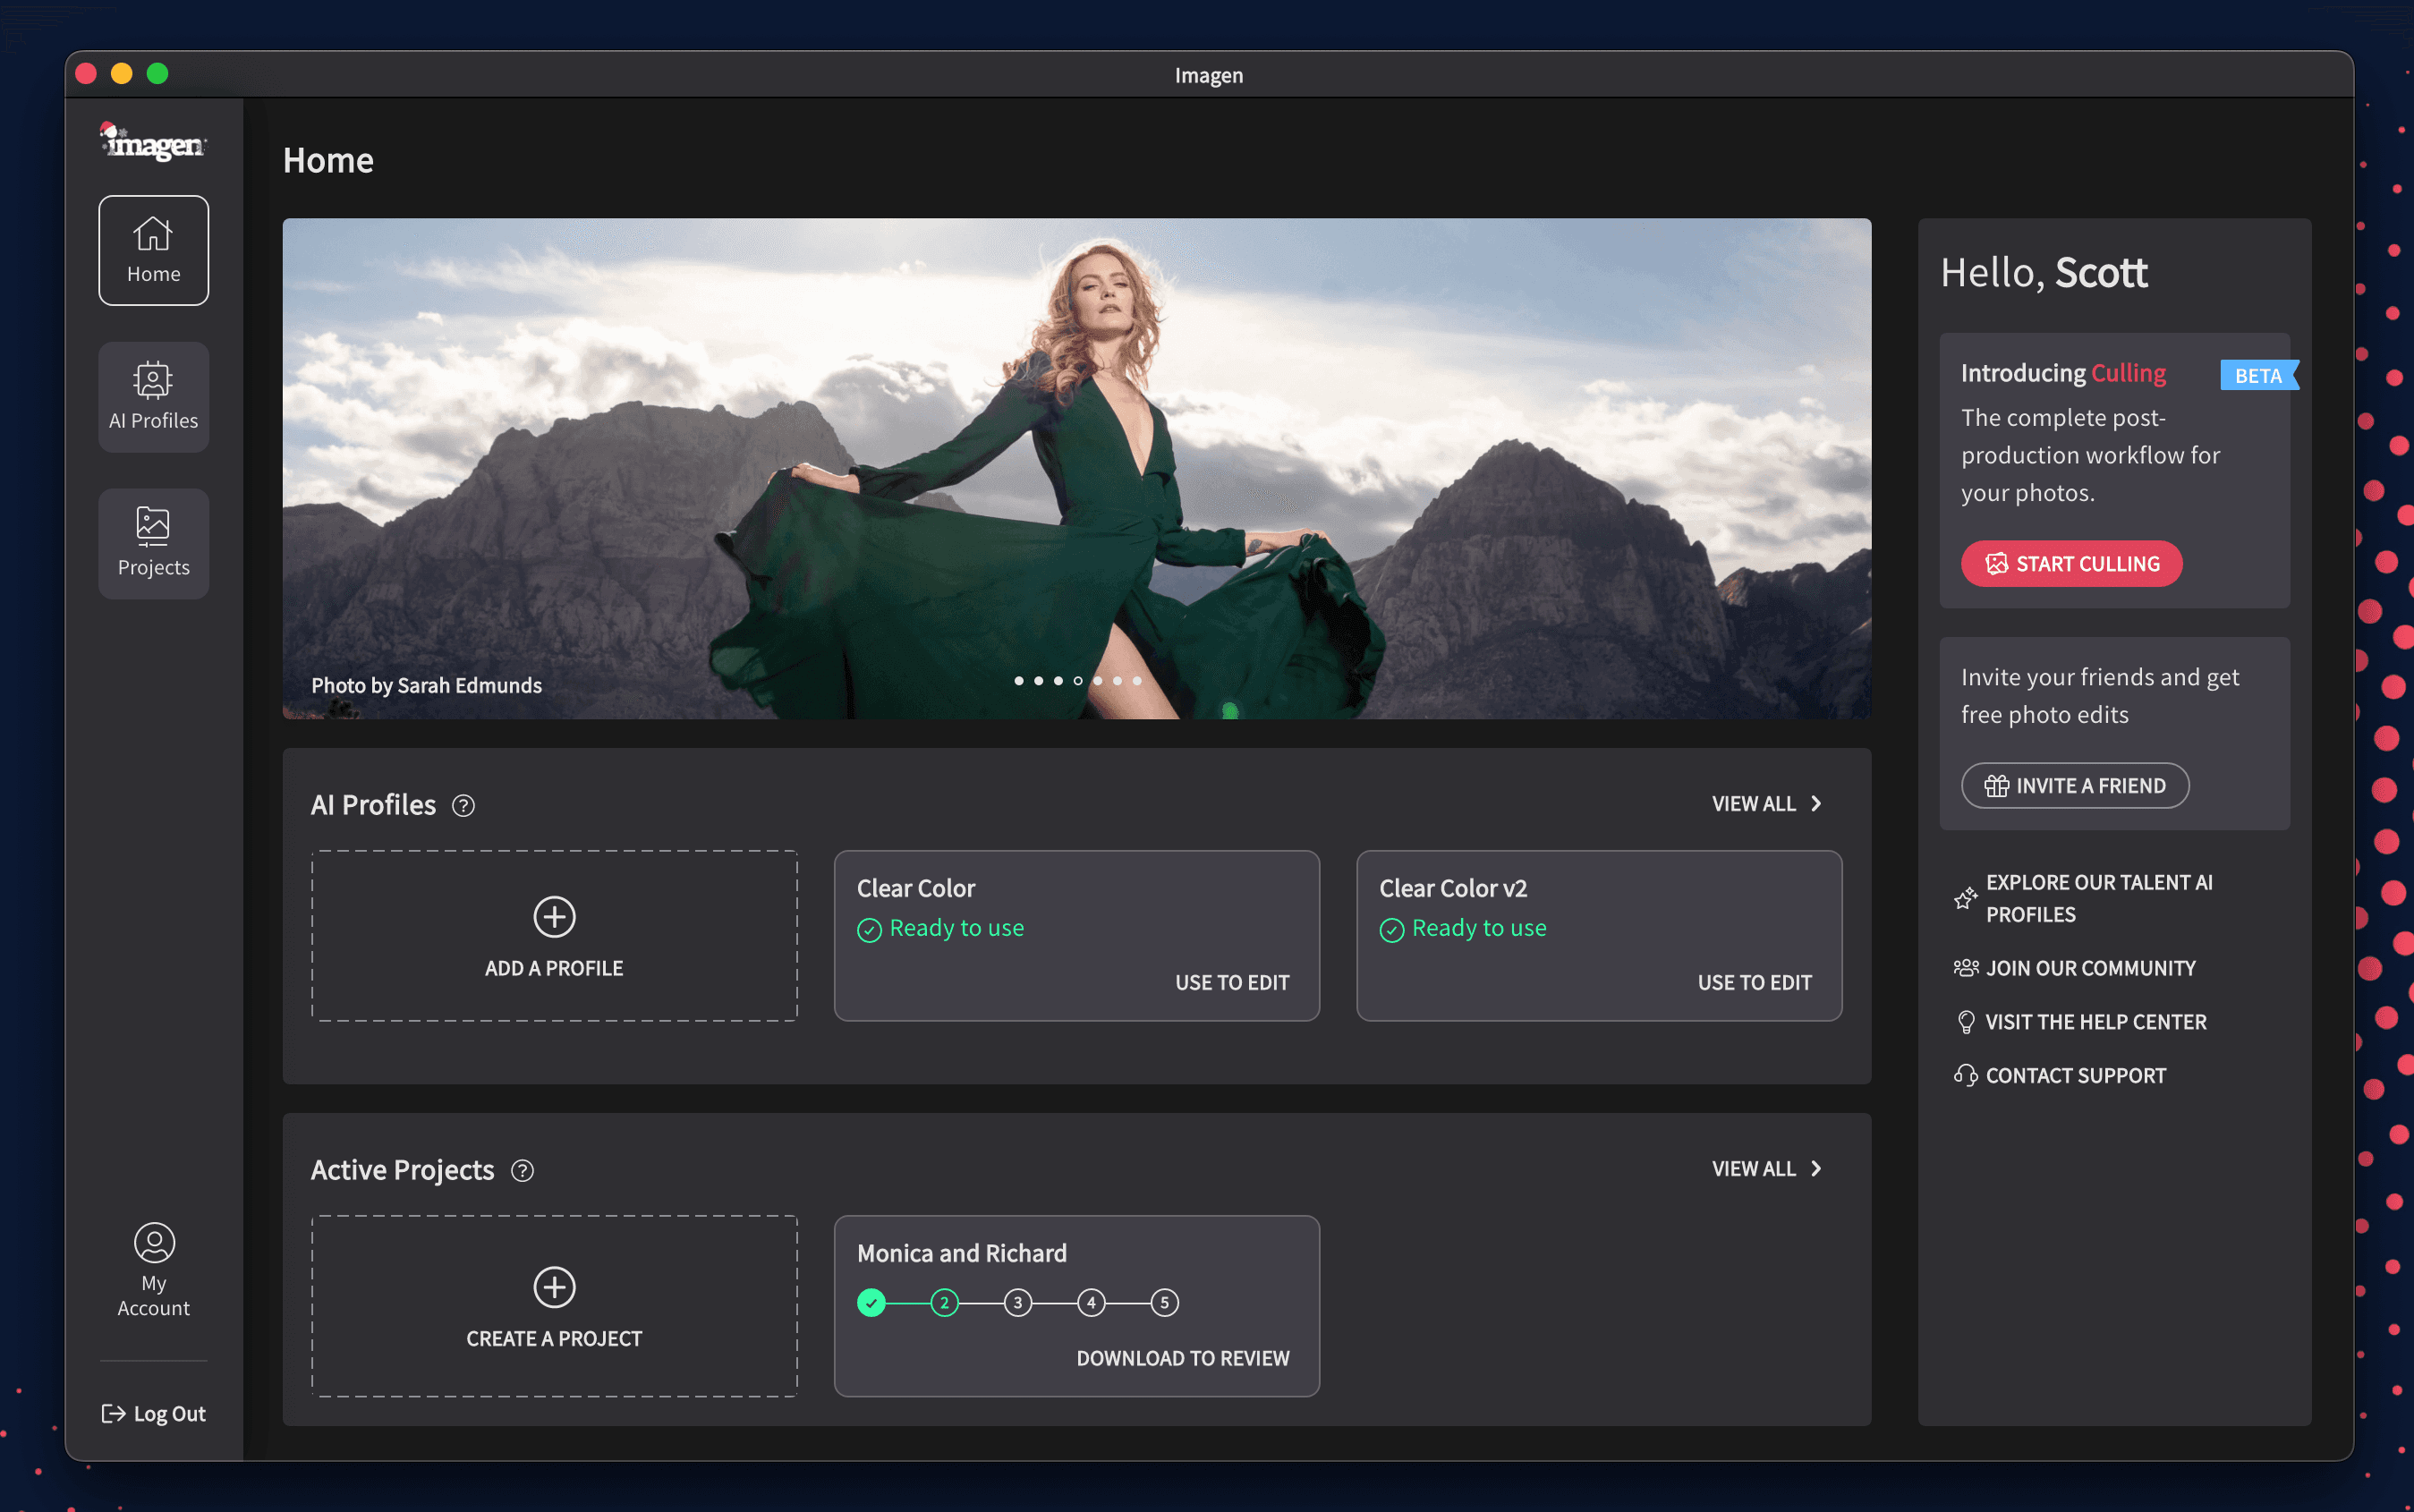
Task: Click help icon beside AI Profiles heading
Action: (463, 805)
